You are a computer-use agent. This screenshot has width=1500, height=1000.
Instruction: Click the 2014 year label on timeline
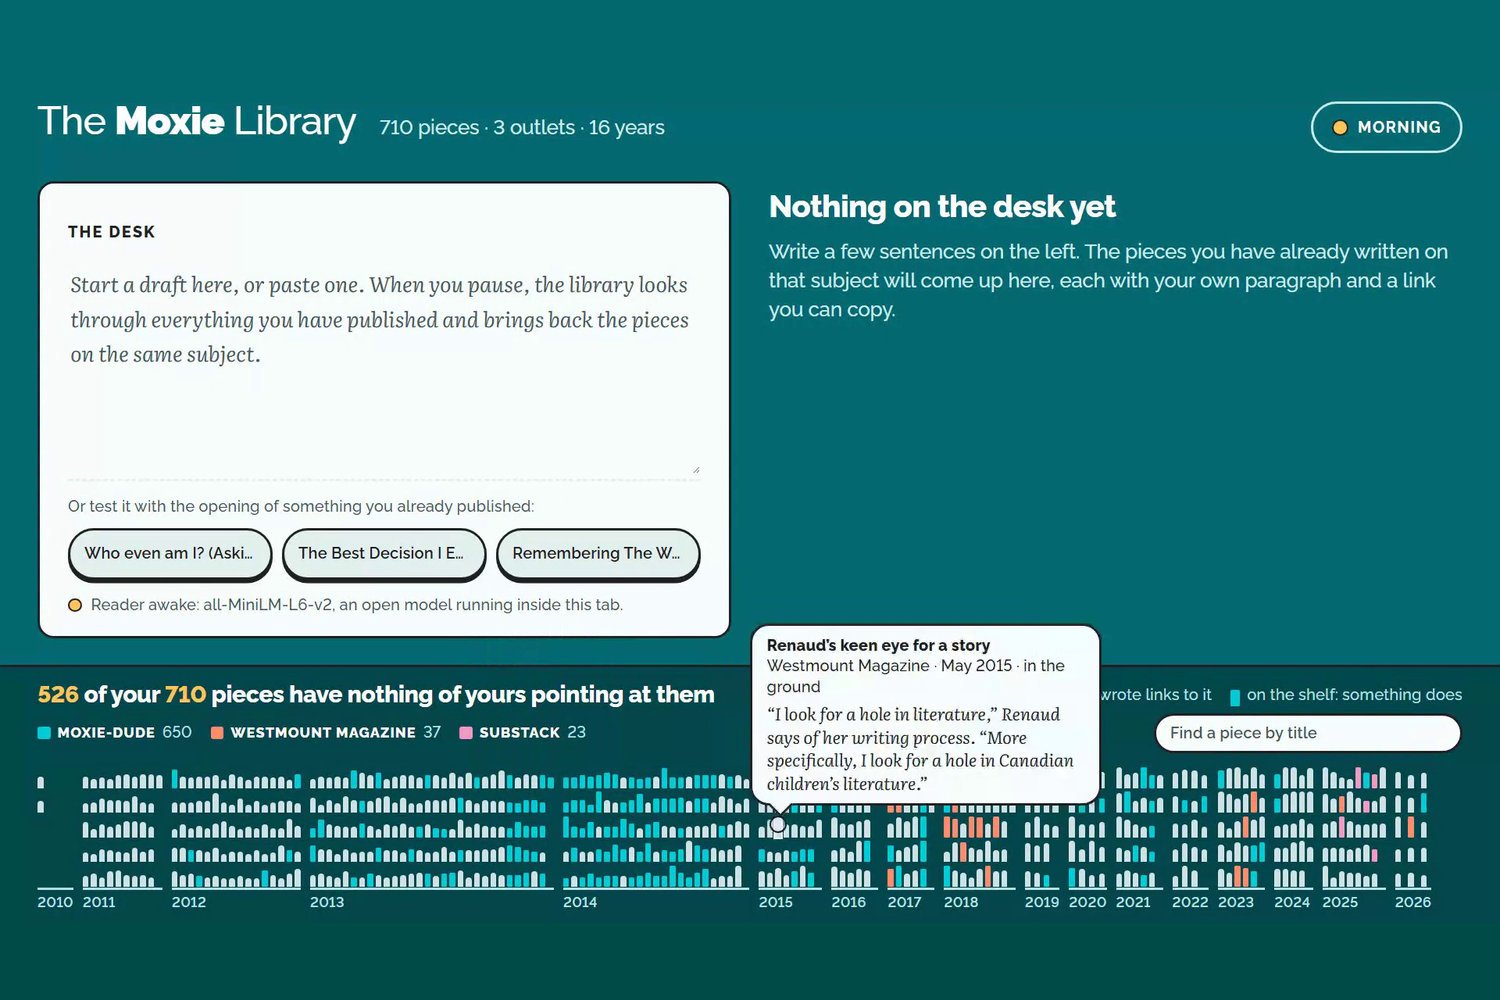(x=580, y=902)
